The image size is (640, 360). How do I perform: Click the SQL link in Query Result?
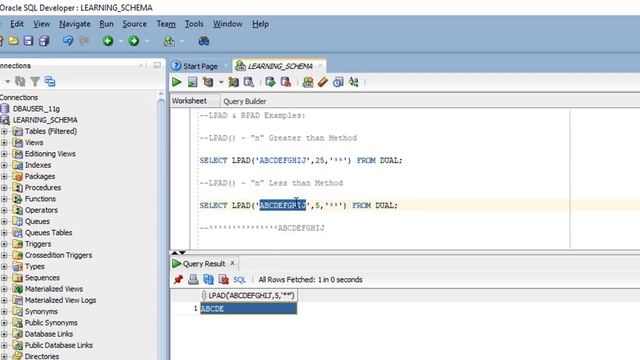239,280
